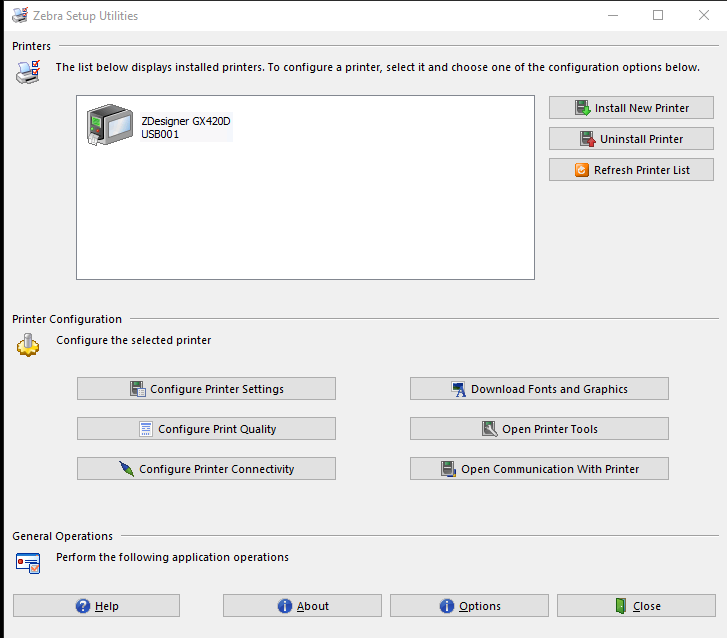Open Communication With Printer
727x638 pixels.
[x=539, y=468]
